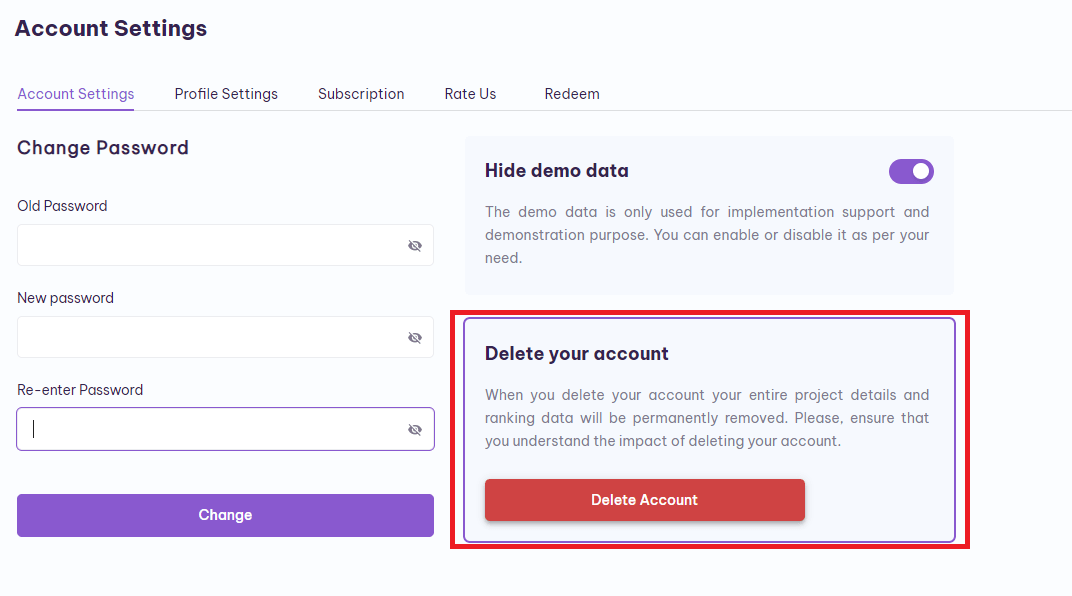1072x596 pixels.
Task: Click the Change Password section heading
Action: (103, 148)
